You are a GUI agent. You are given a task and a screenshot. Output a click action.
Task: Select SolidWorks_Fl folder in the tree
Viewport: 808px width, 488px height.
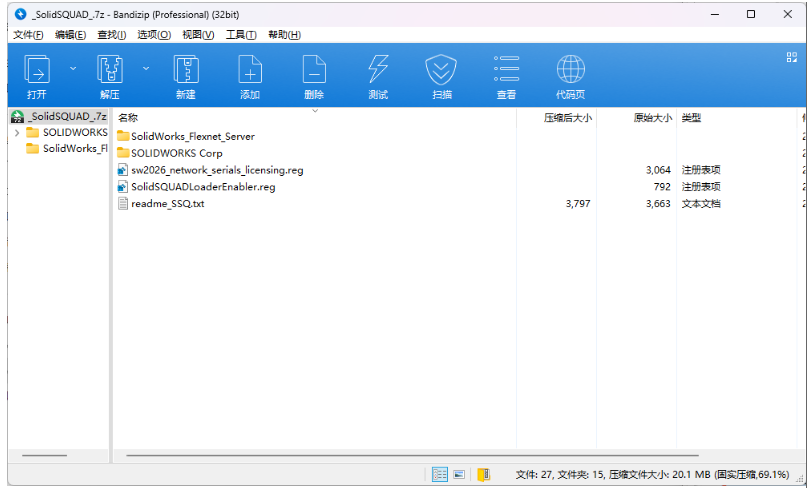click(67, 148)
